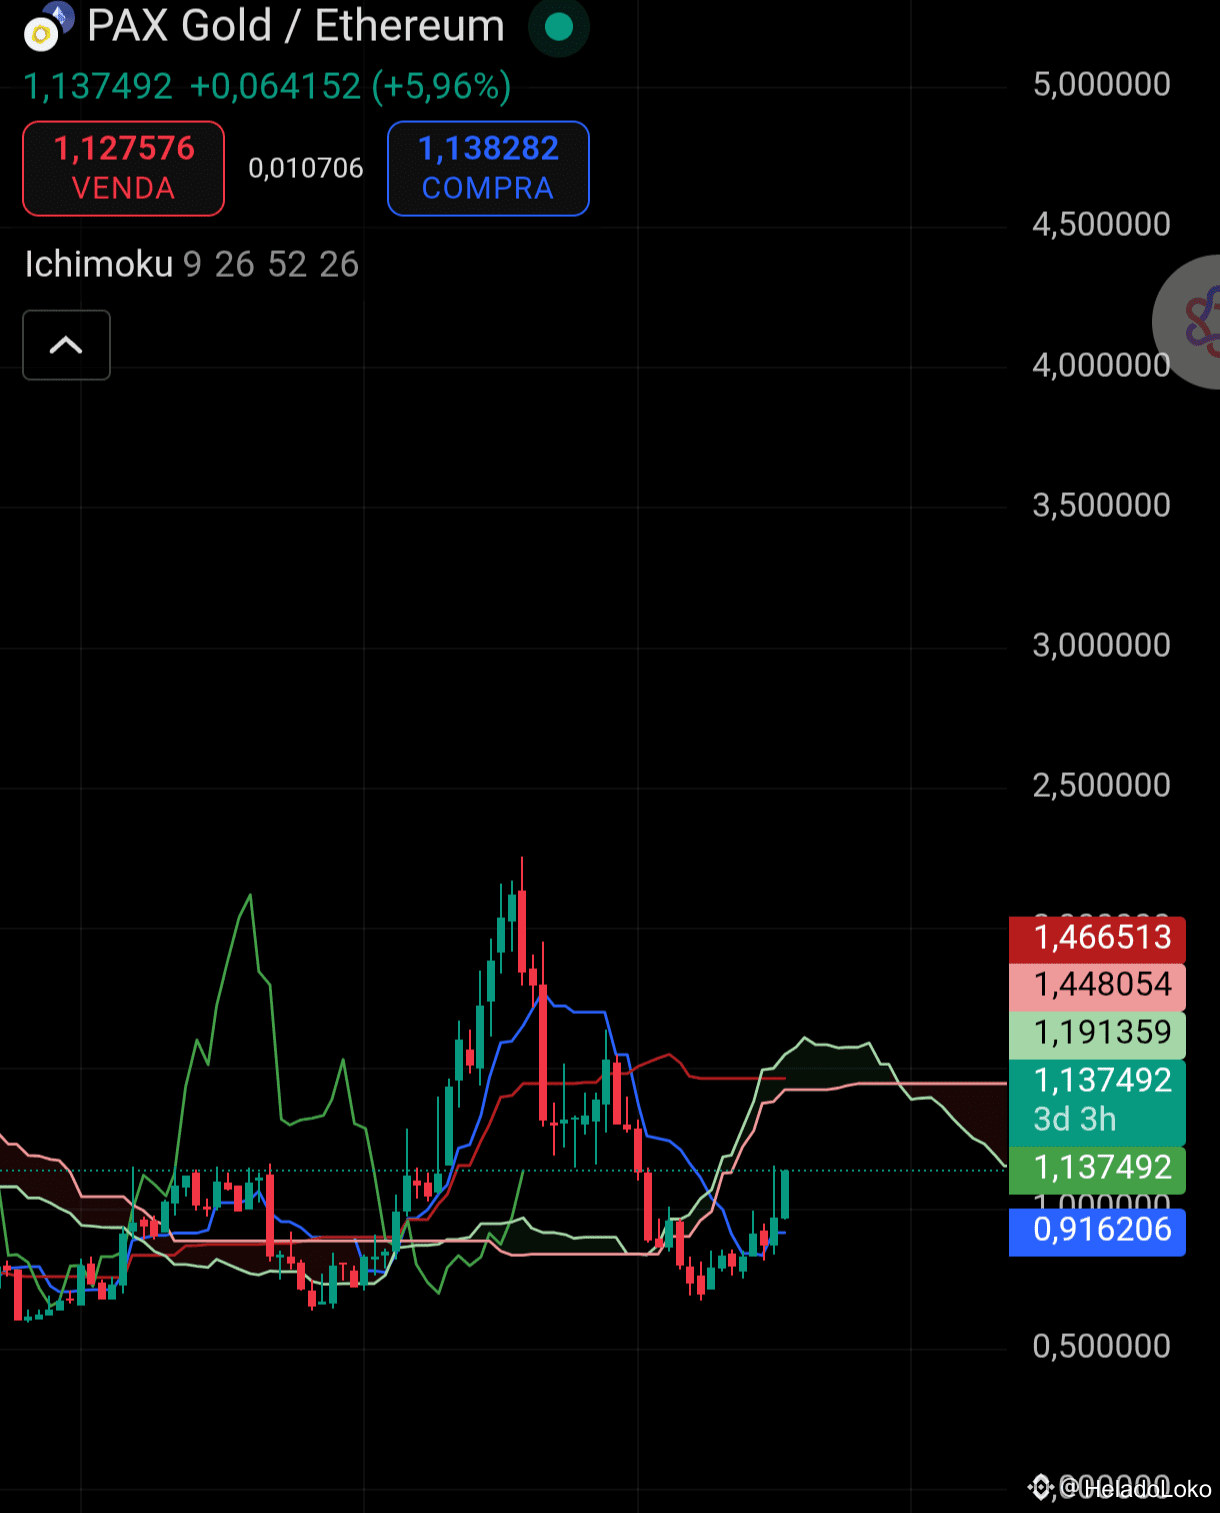Screen dimensions: 1220x1513
Task: Tap the last price change +0,064152 (+5,96%) text
Action: coord(350,87)
